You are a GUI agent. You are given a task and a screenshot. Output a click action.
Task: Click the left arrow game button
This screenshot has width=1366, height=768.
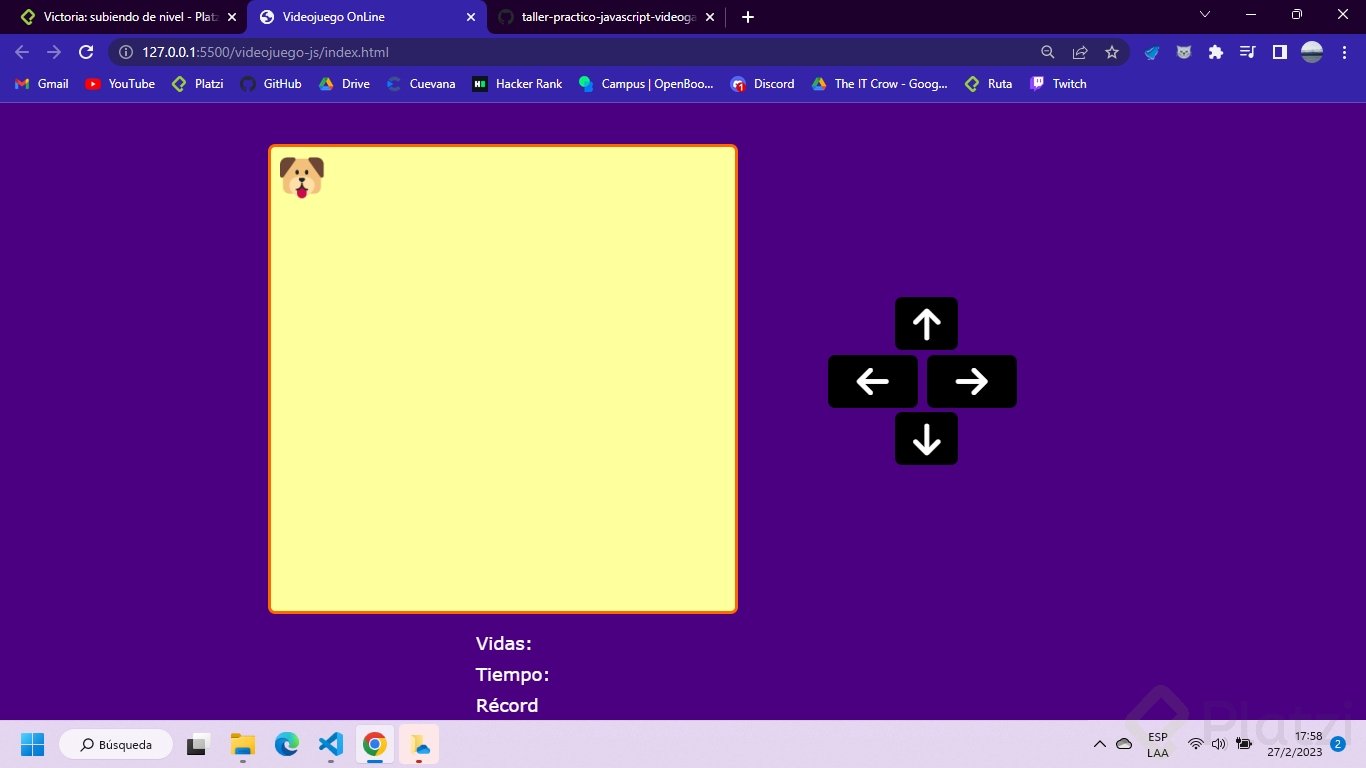pyautogui.click(x=873, y=381)
